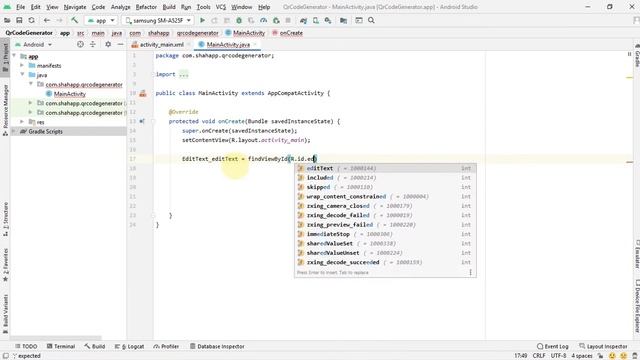Close the MainActivity.java tab

[255, 44]
